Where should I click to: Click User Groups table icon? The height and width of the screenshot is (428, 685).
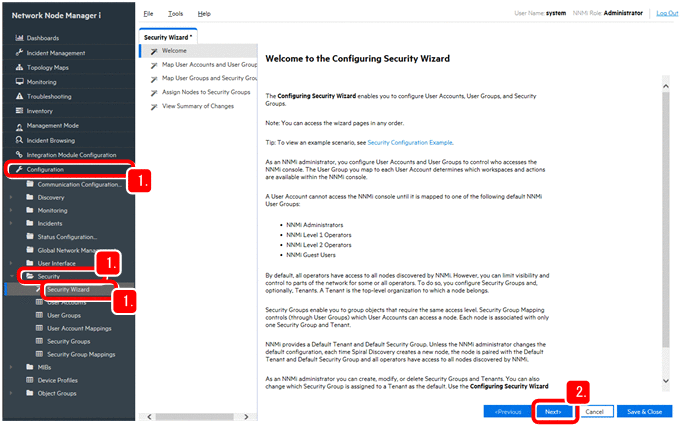(x=39, y=315)
